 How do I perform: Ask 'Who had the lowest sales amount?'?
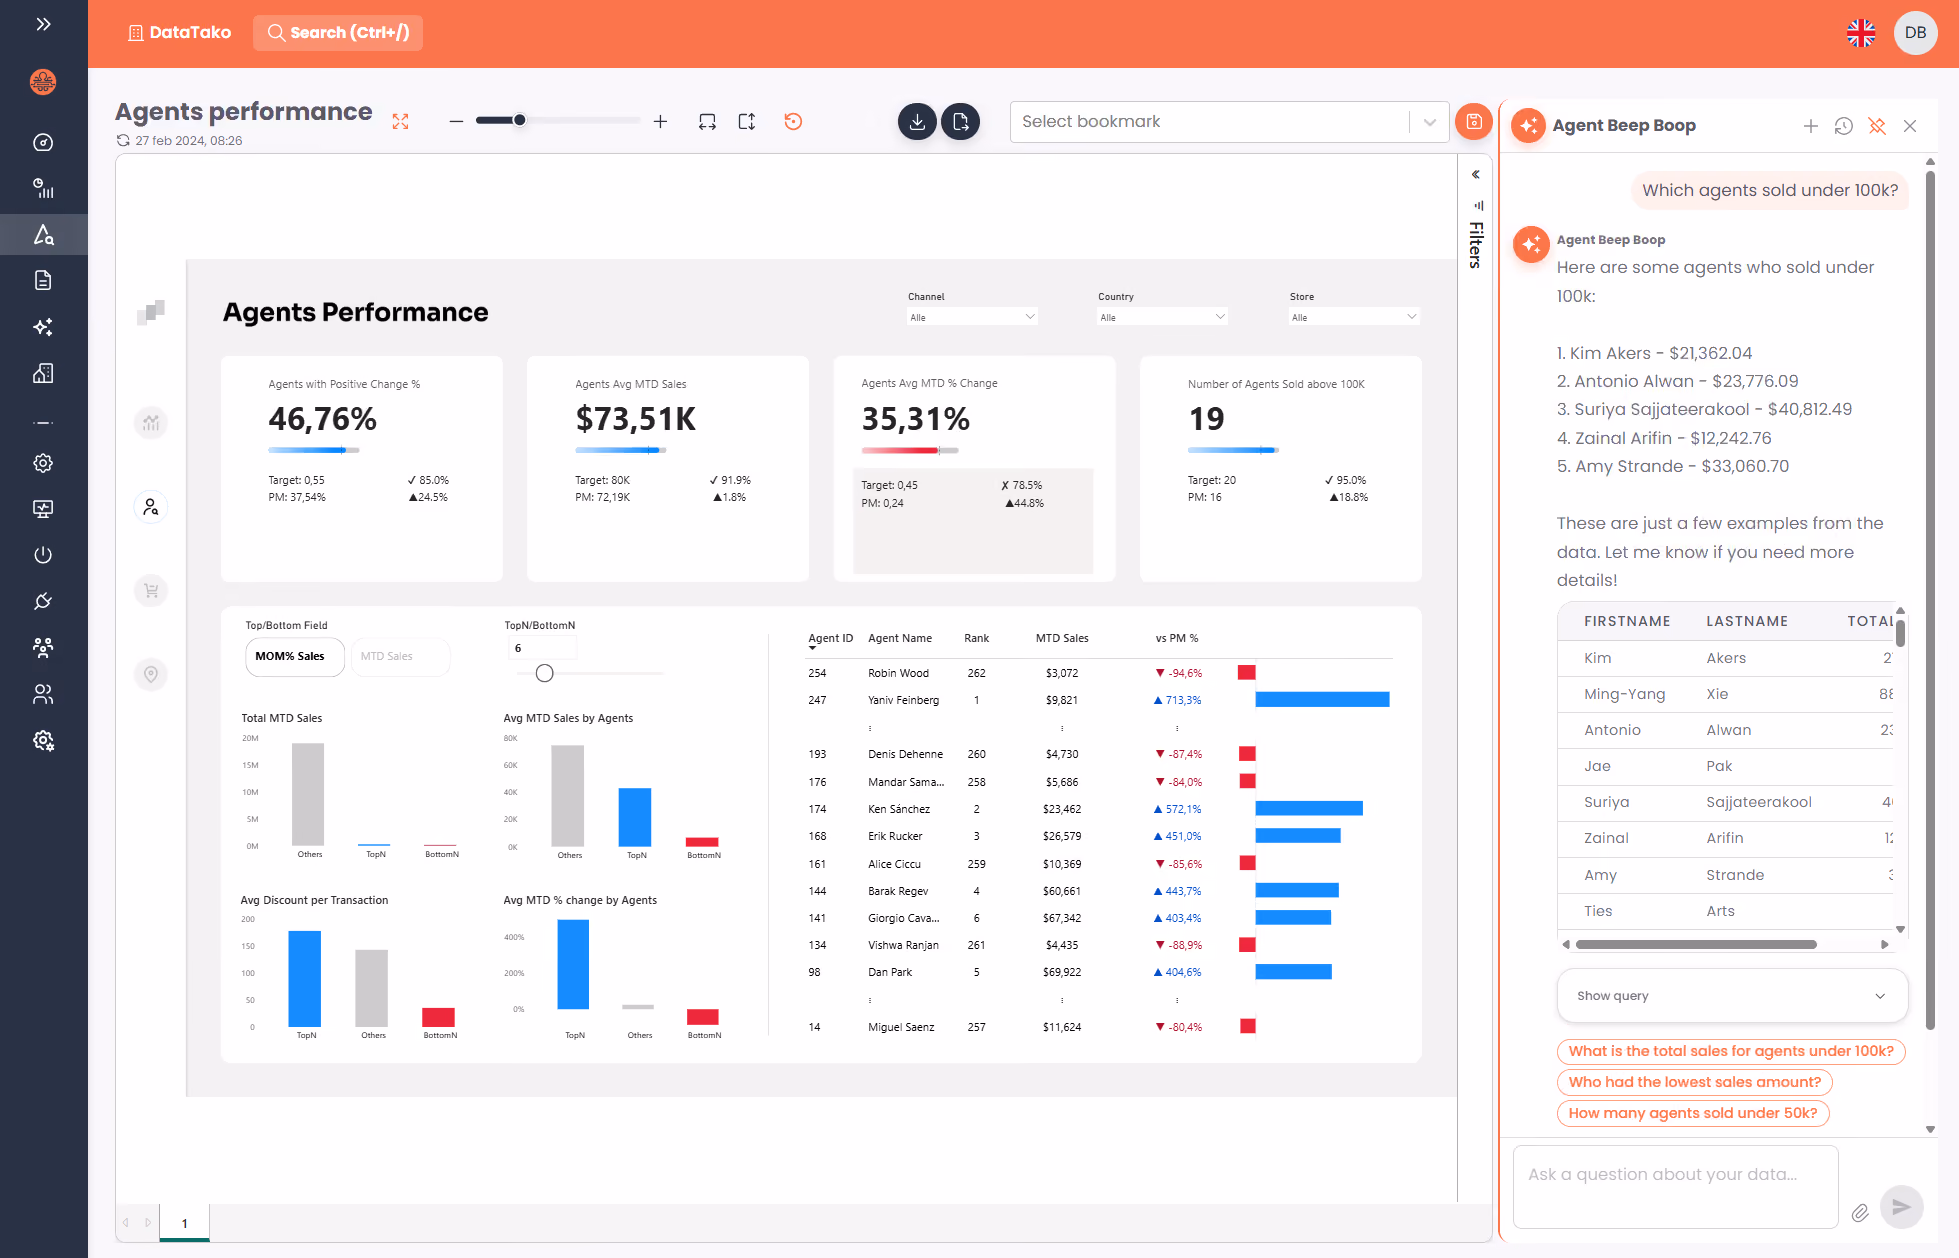point(1695,1082)
